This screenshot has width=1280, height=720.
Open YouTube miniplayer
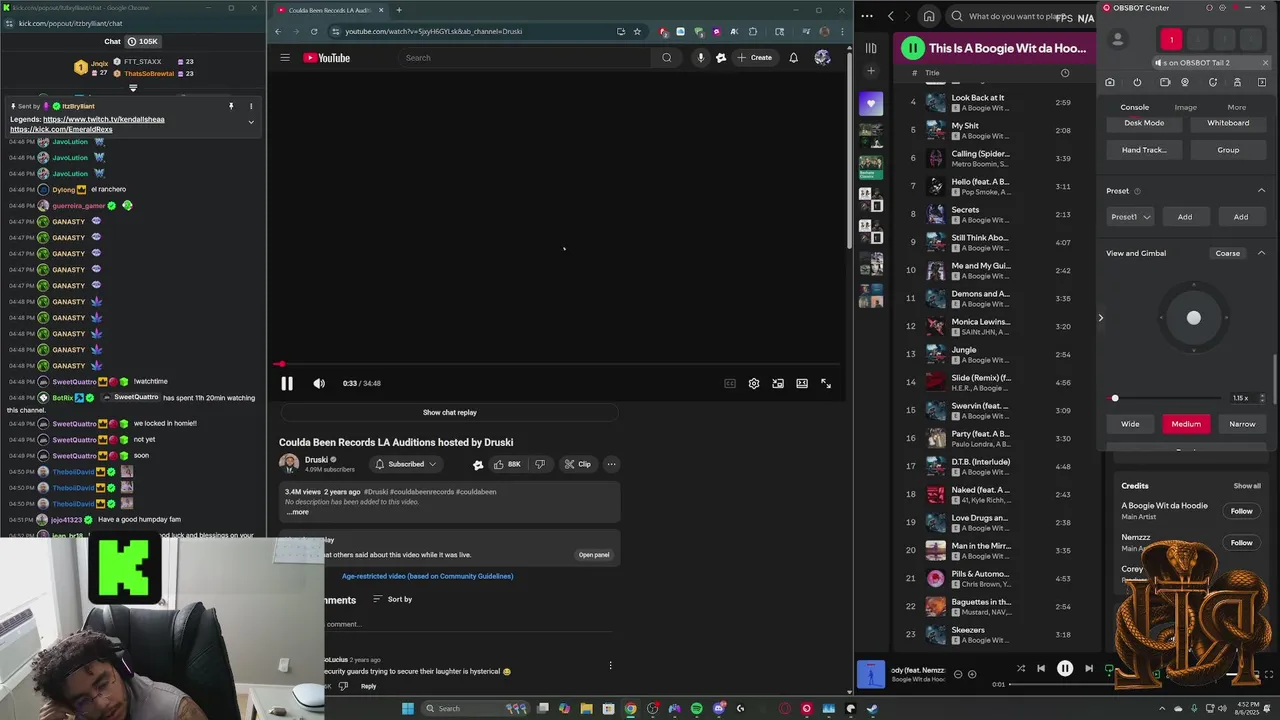pyautogui.click(x=778, y=383)
